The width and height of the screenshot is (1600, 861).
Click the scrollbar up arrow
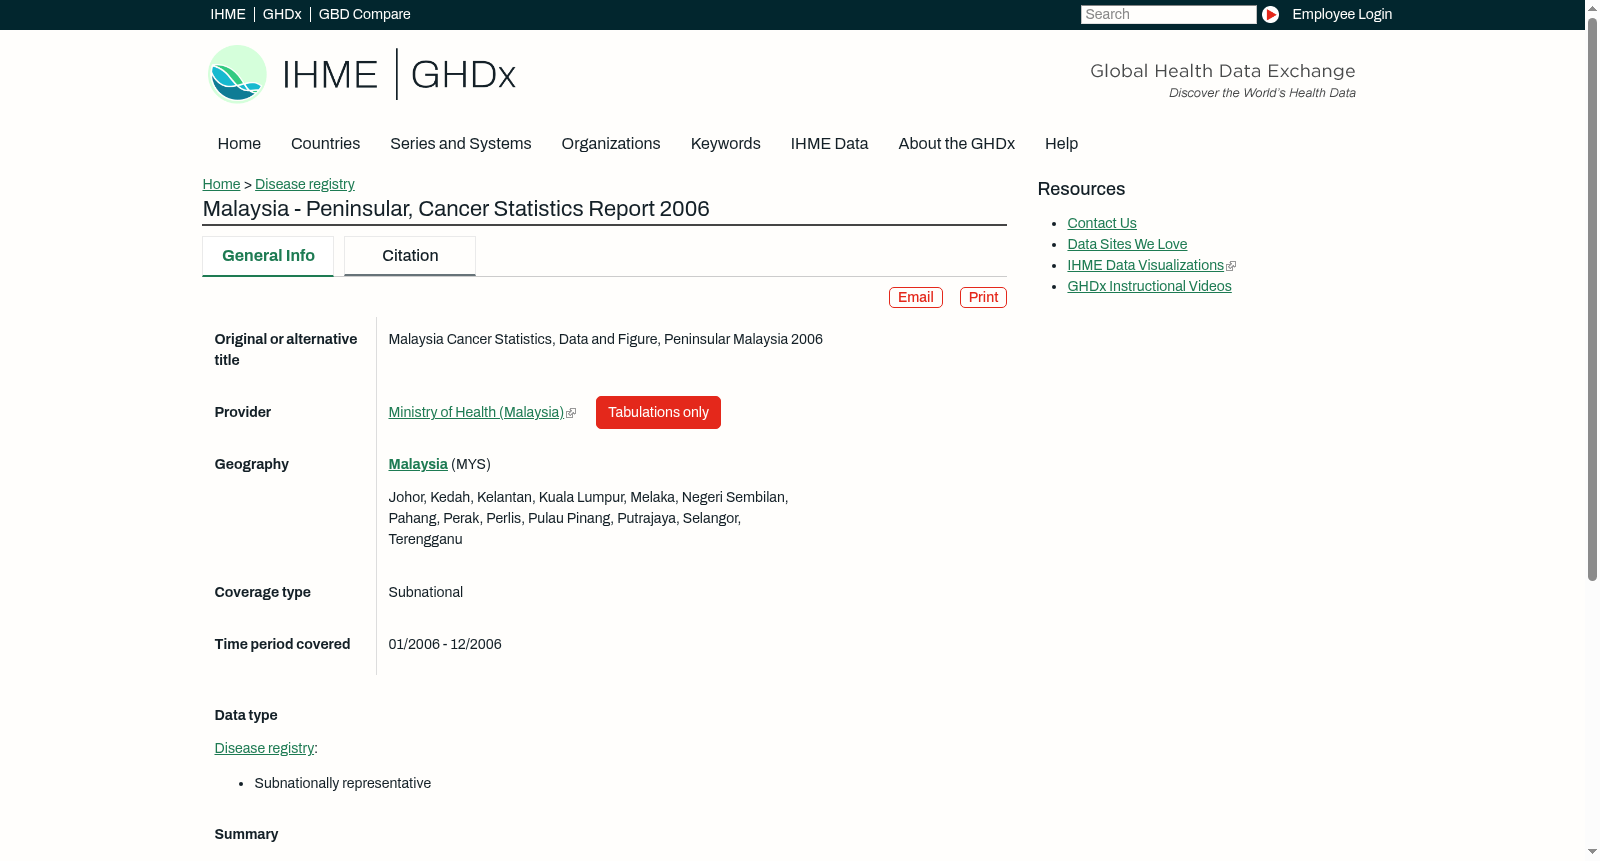(1592, 8)
